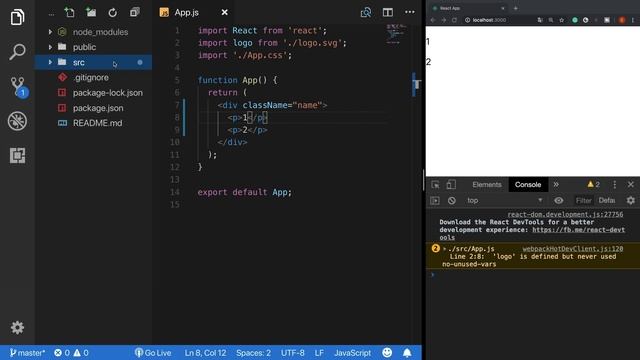
Task: Click Spaces: 2 indentation setting
Action: tap(253, 353)
